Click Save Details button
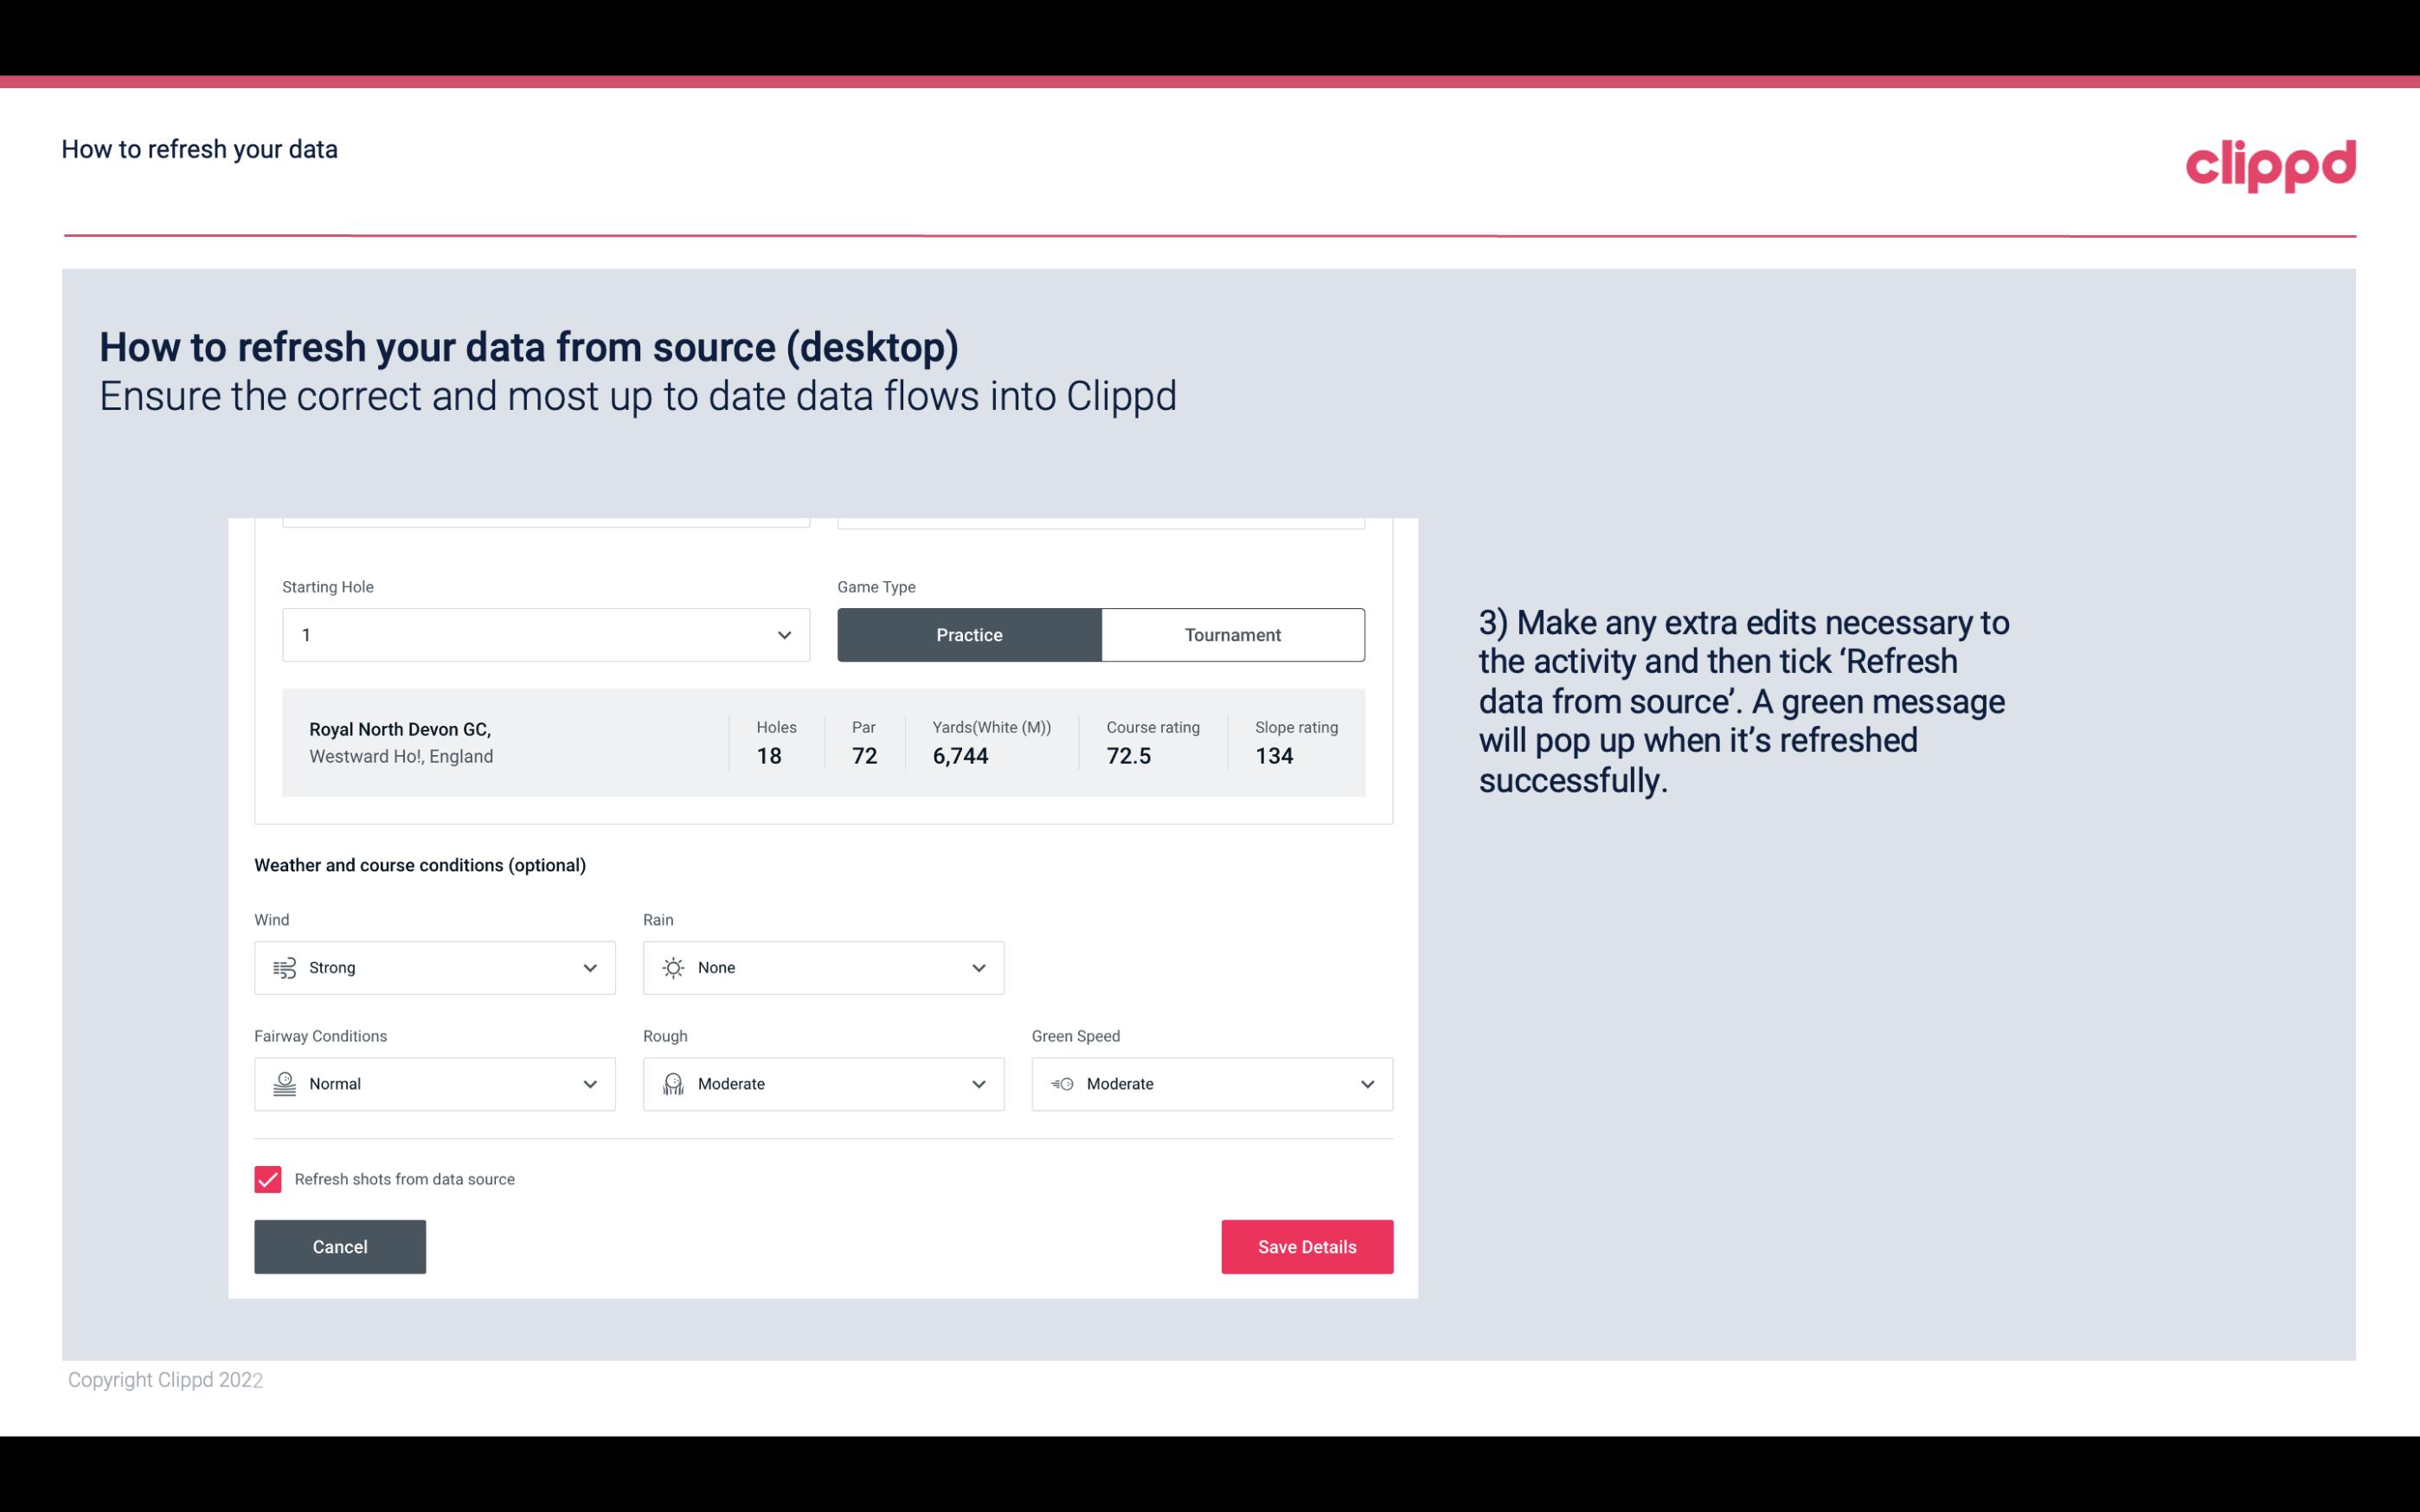 [1306, 1246]
